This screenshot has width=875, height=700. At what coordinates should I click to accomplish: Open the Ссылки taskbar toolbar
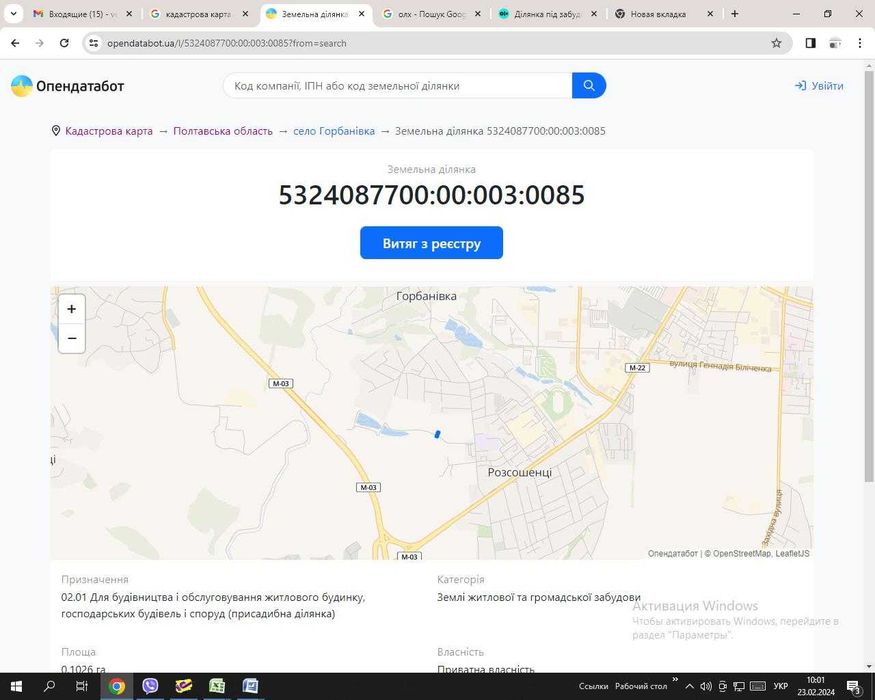[x=593, y=686]
